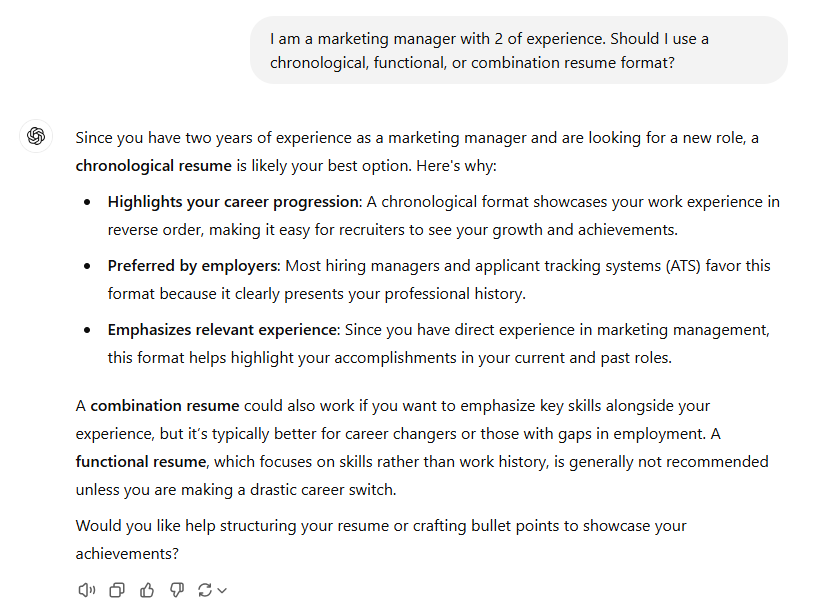Click 'Emphasizes relevant experience' bullet heading

[223, 329]
